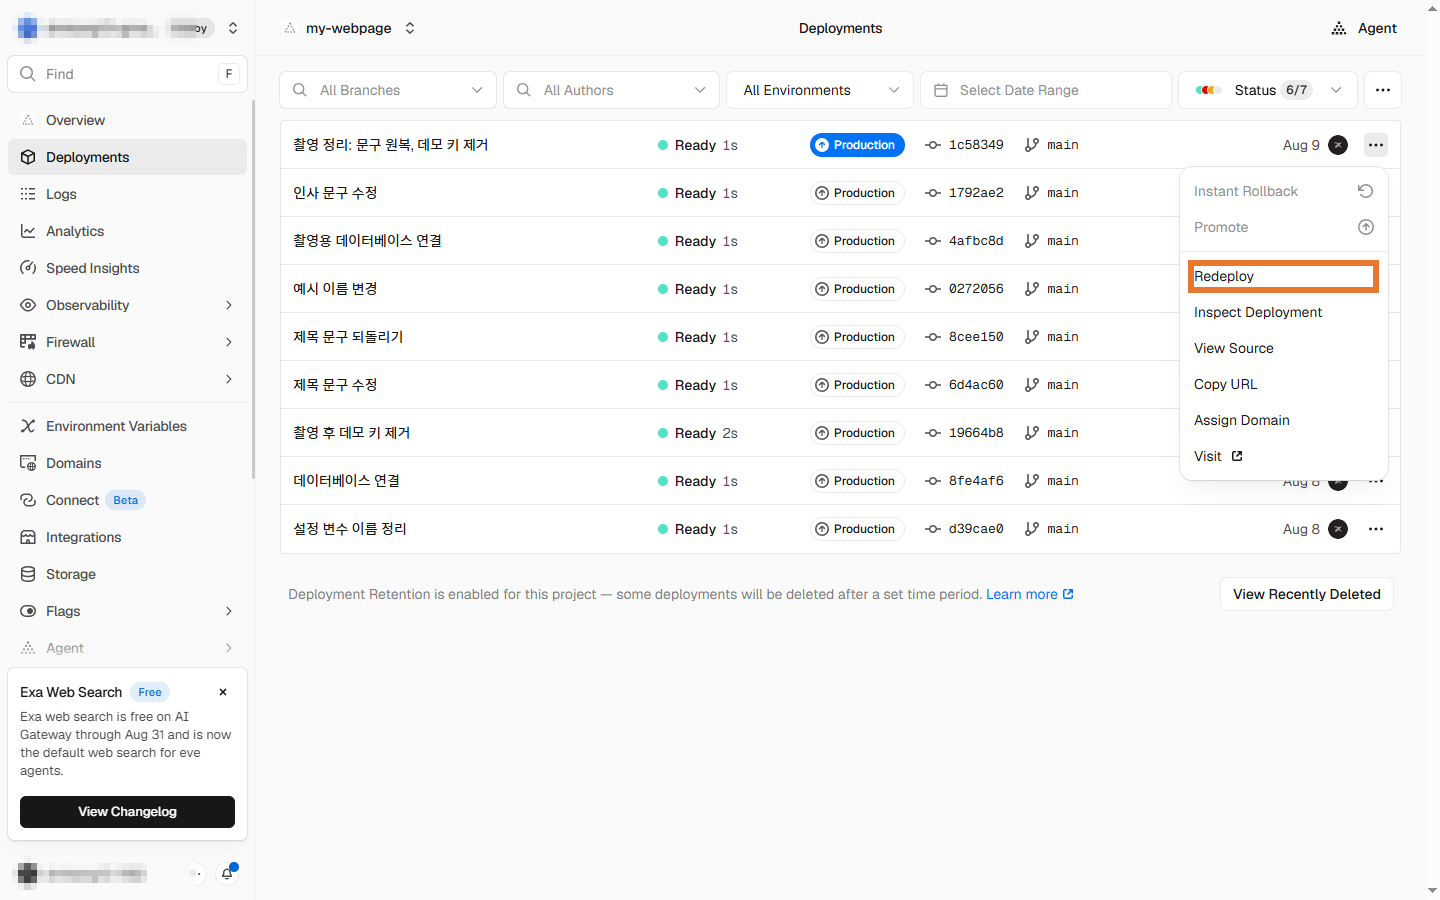This screenshot has width=1440, height=900.
Task: Choose View Source from the menu
Action: (1284, 348)
